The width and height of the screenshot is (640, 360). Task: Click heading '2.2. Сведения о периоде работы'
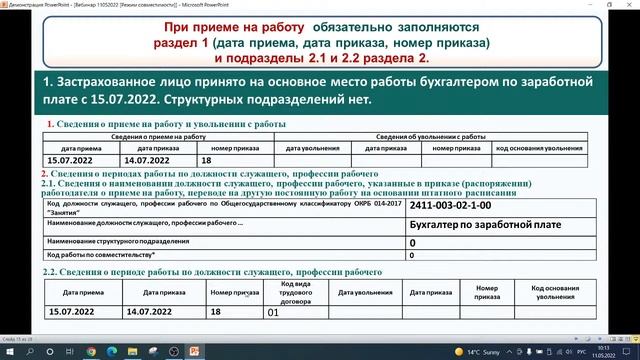click(212, 272)
